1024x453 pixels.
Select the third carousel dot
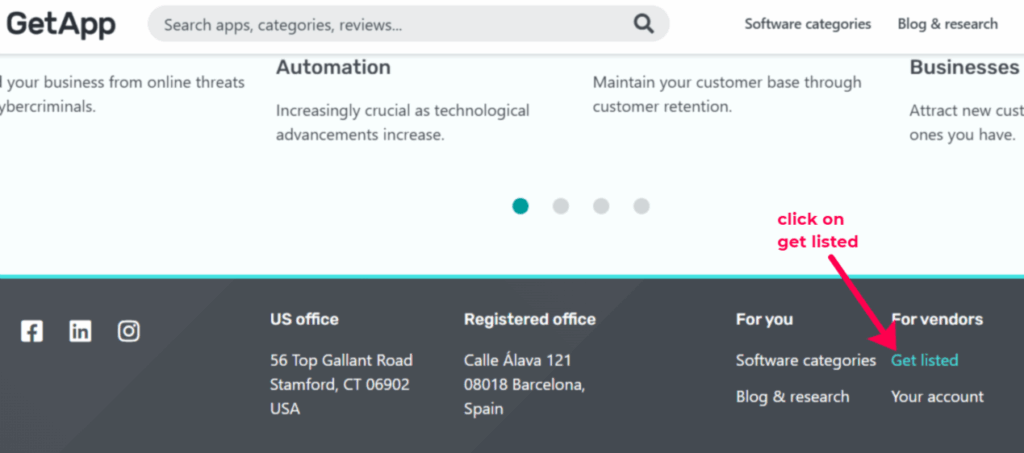pos(601,206)
